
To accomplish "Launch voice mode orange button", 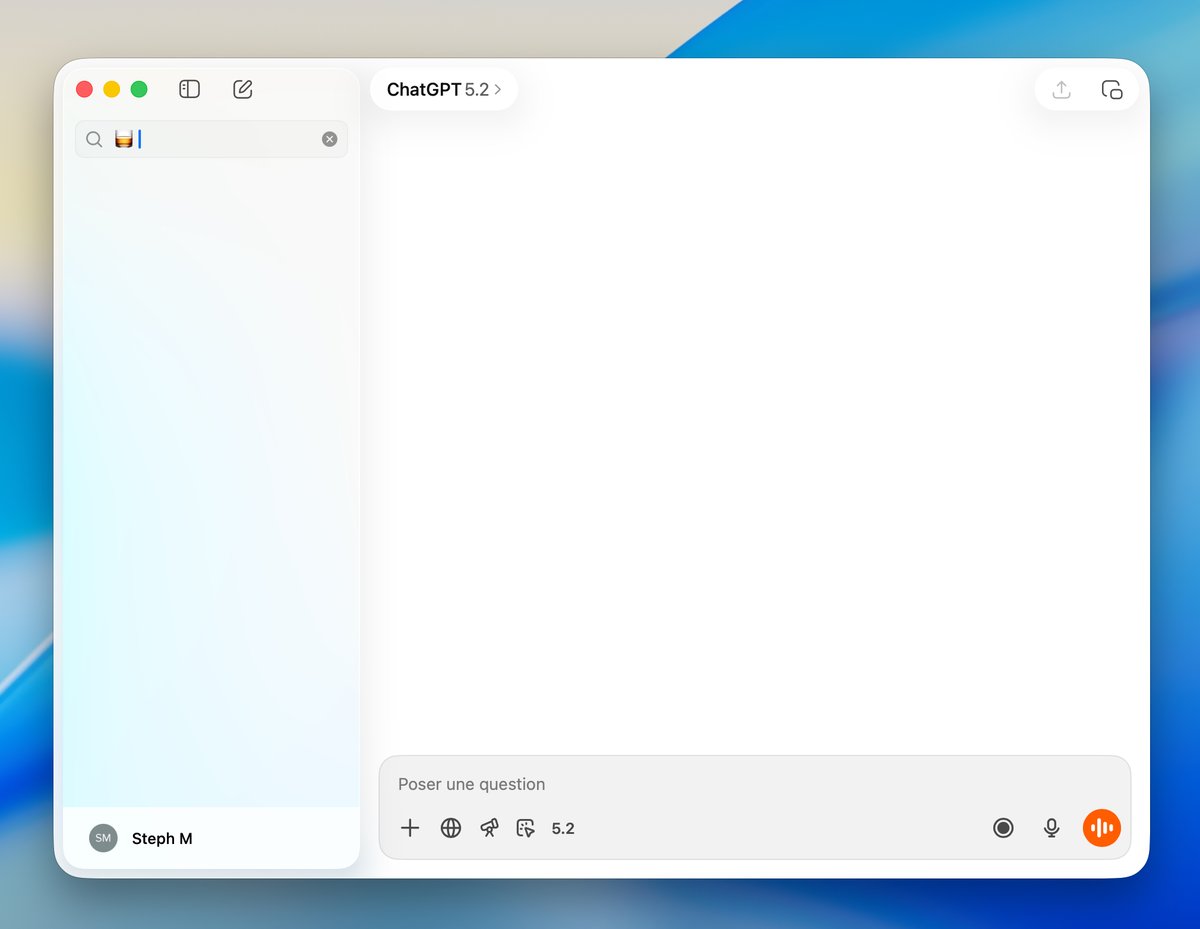I will [1102, 828].
